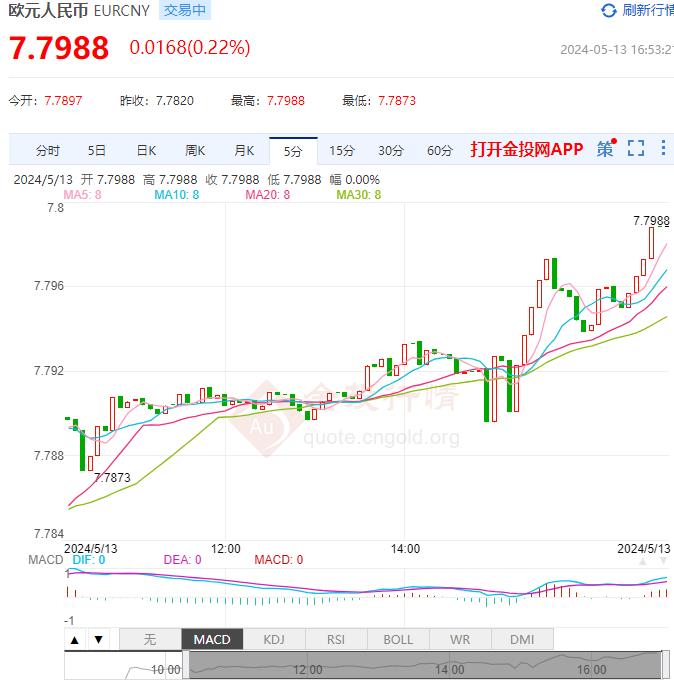Enable the KDJ indicator
Viewport: 674px width, 687px height.
274,639
